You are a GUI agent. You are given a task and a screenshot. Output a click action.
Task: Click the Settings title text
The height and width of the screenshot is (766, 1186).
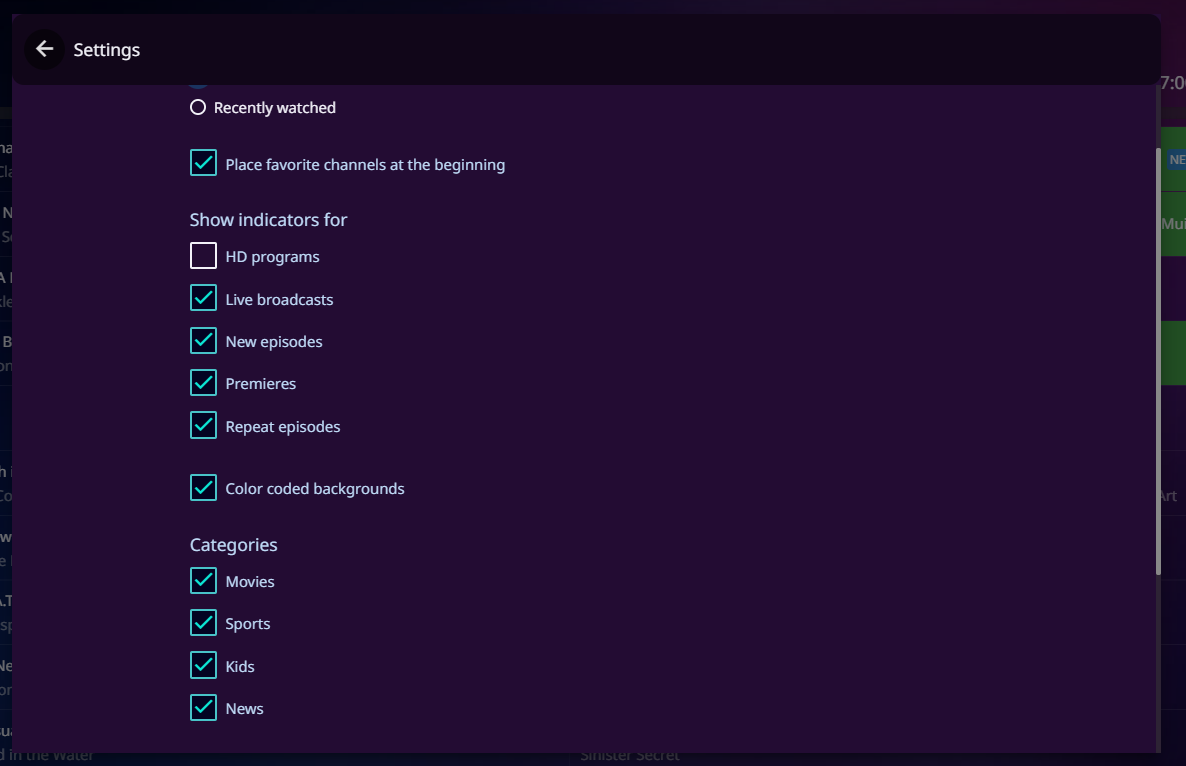tap(107, 50)
